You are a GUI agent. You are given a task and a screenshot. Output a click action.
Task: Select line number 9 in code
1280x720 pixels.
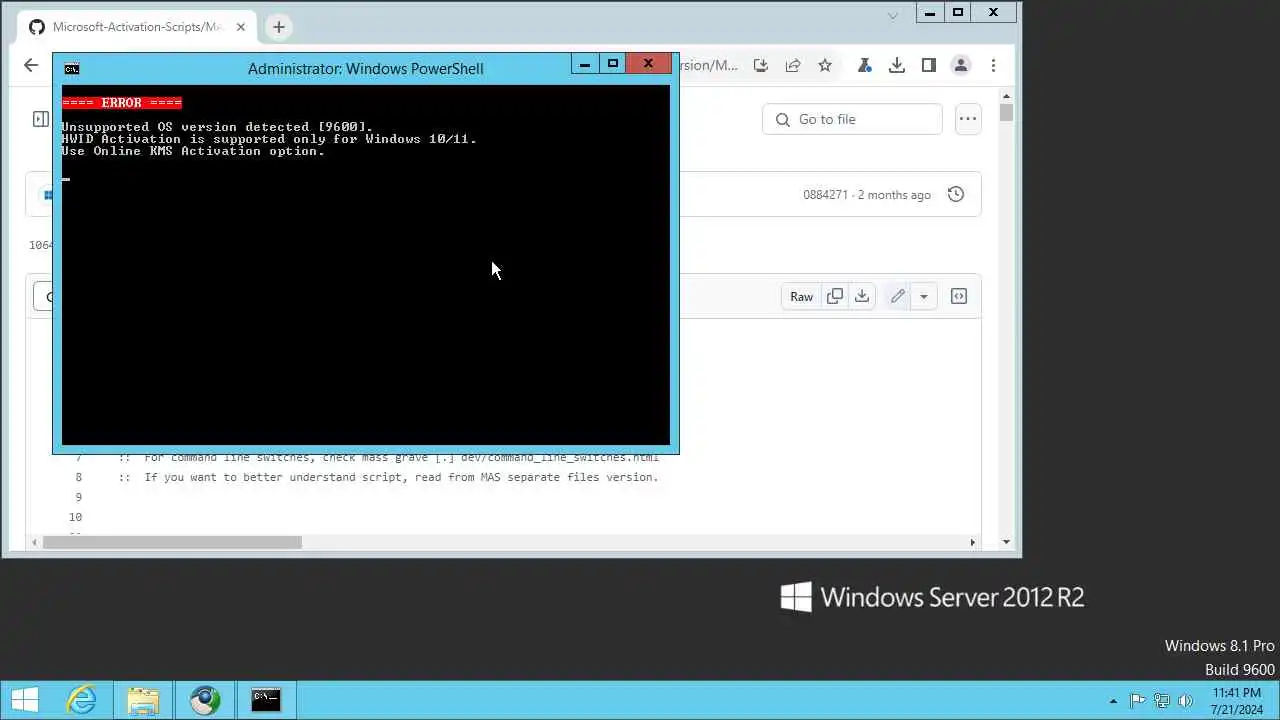(78, 497)
